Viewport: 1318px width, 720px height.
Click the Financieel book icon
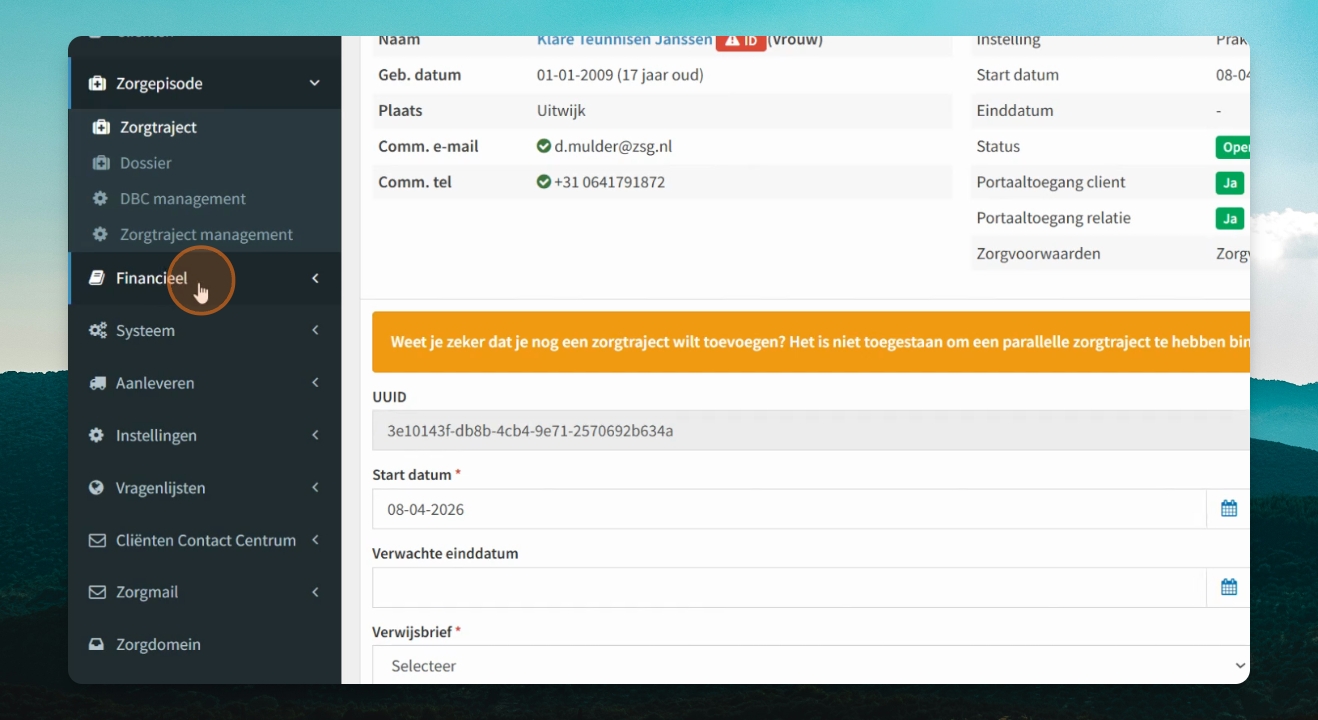pyautogui.click(x=97, y=278)
